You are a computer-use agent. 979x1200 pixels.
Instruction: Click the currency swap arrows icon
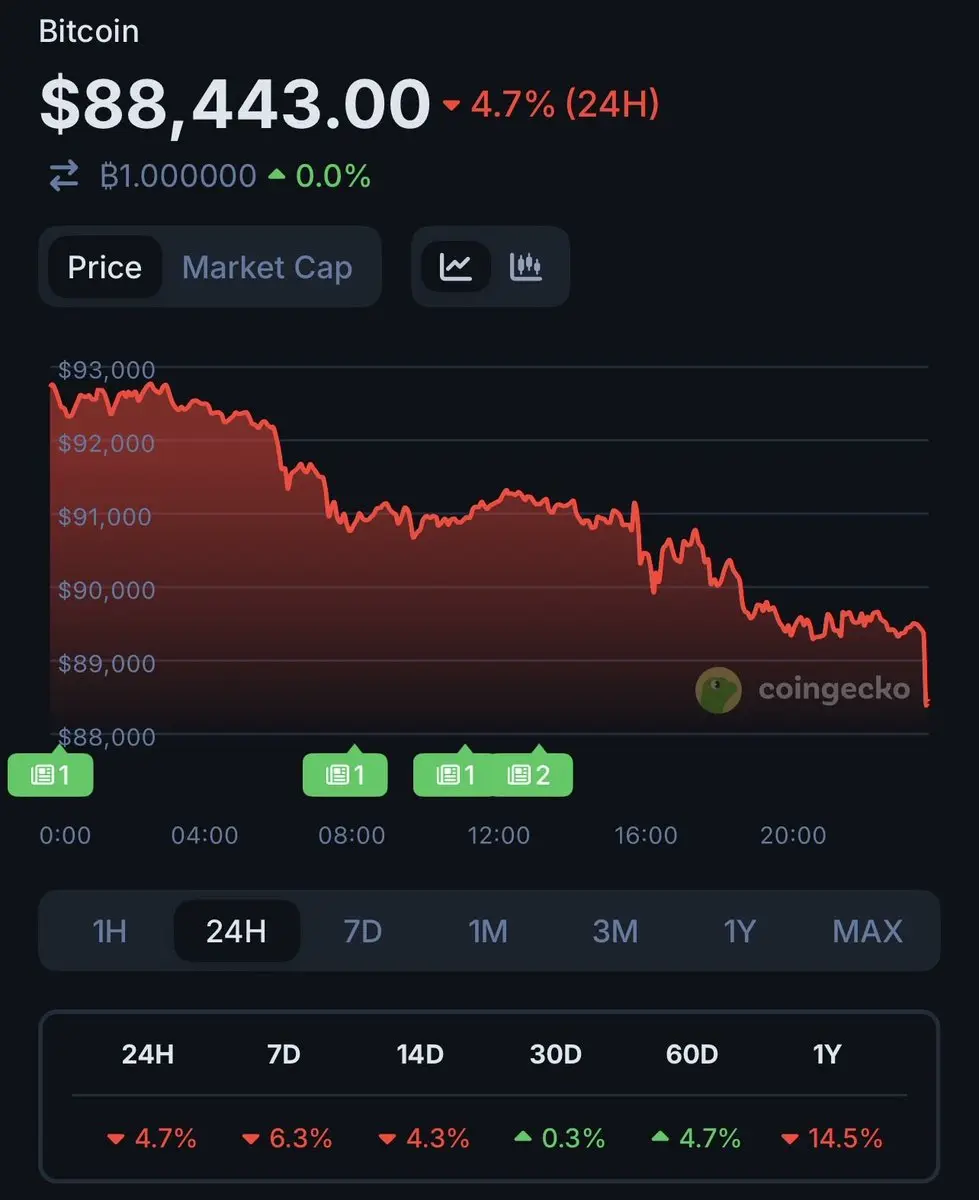tap(64, 177)
